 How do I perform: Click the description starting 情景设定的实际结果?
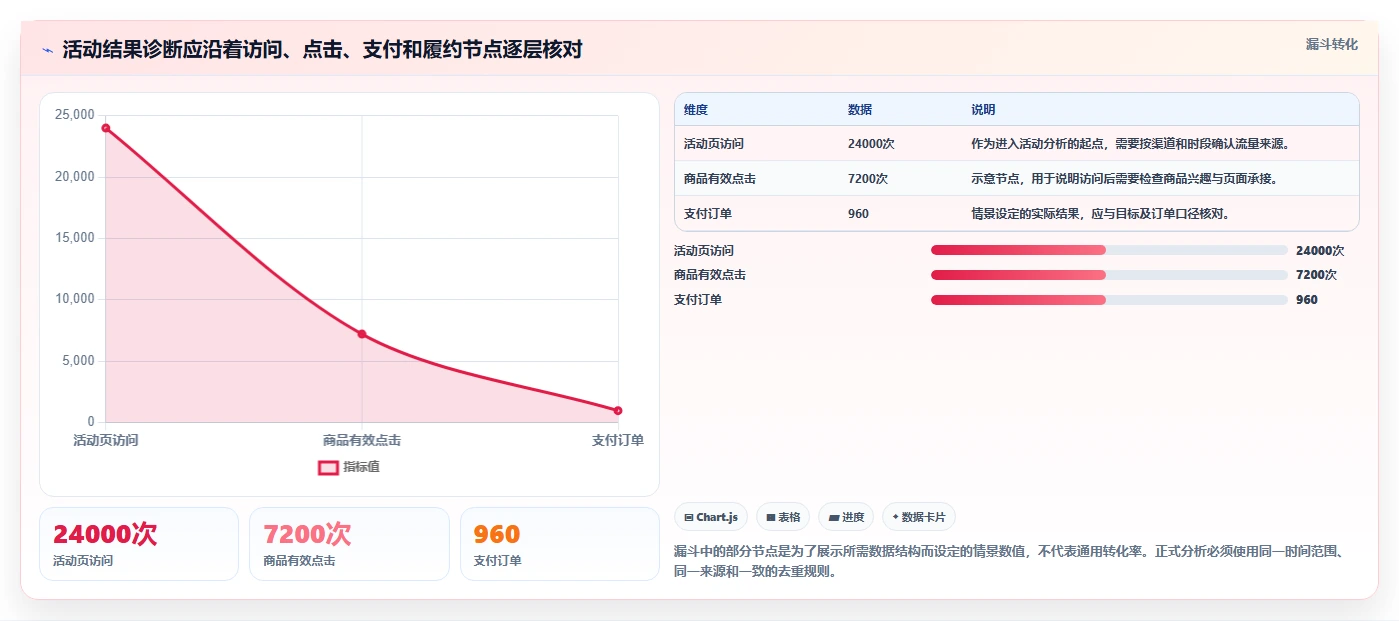pyautogui.click(x=1101, y=214)
